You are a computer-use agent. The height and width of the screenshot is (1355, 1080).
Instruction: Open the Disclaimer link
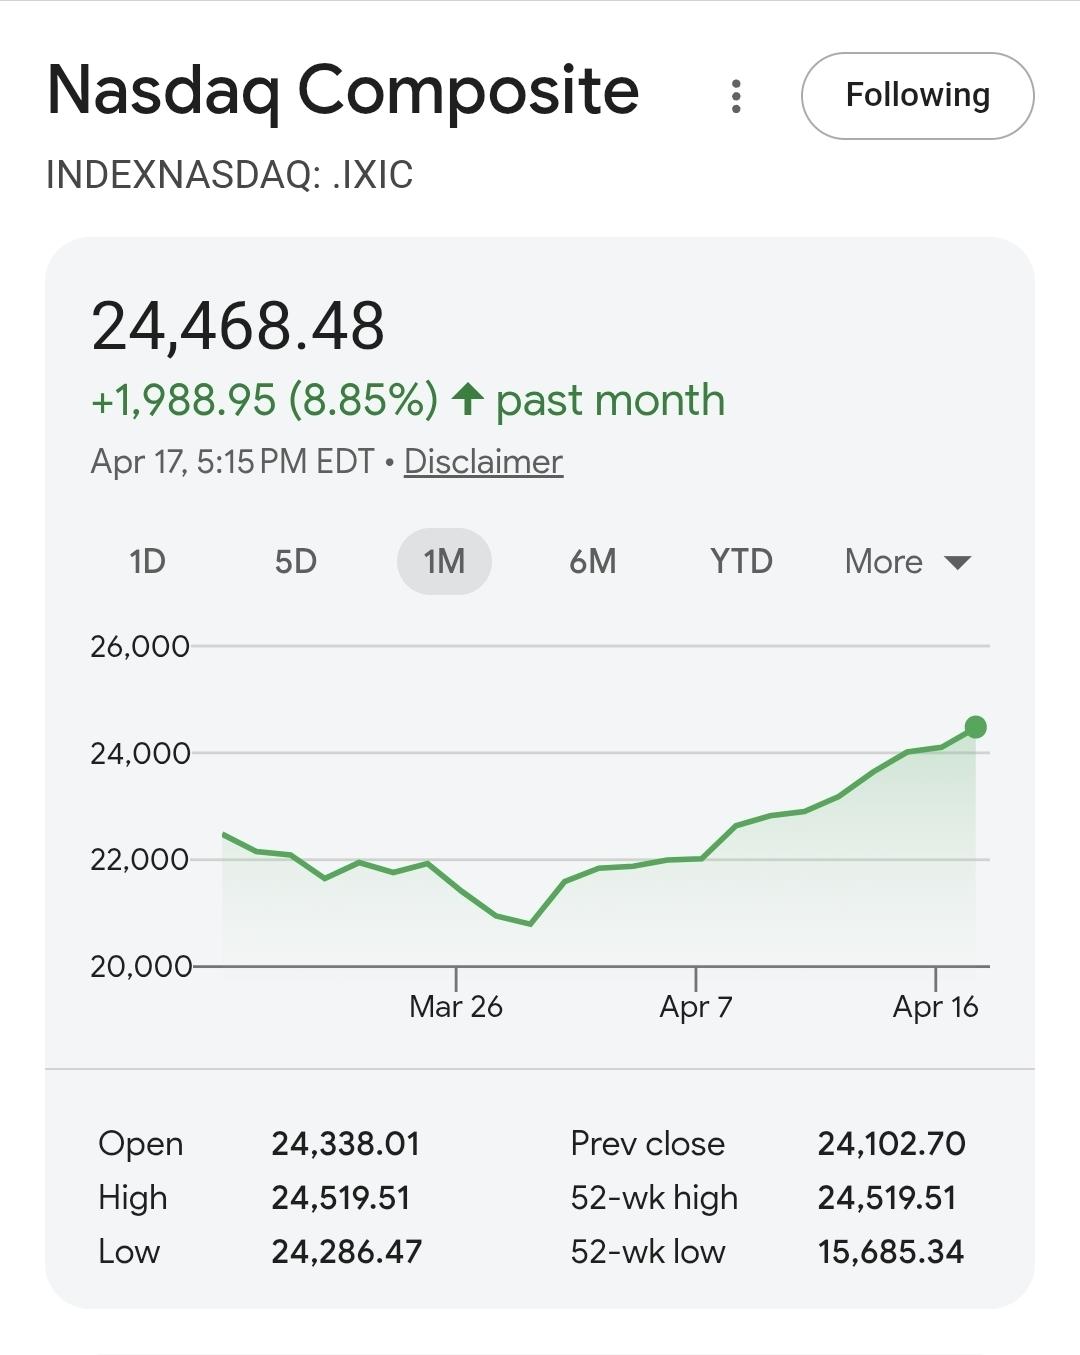483,462
